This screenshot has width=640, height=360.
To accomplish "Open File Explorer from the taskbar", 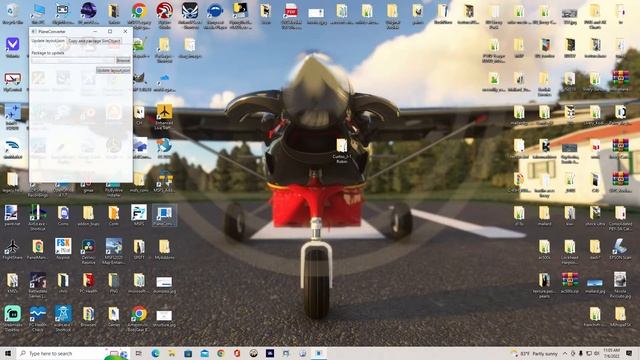I will pos(172,353).
